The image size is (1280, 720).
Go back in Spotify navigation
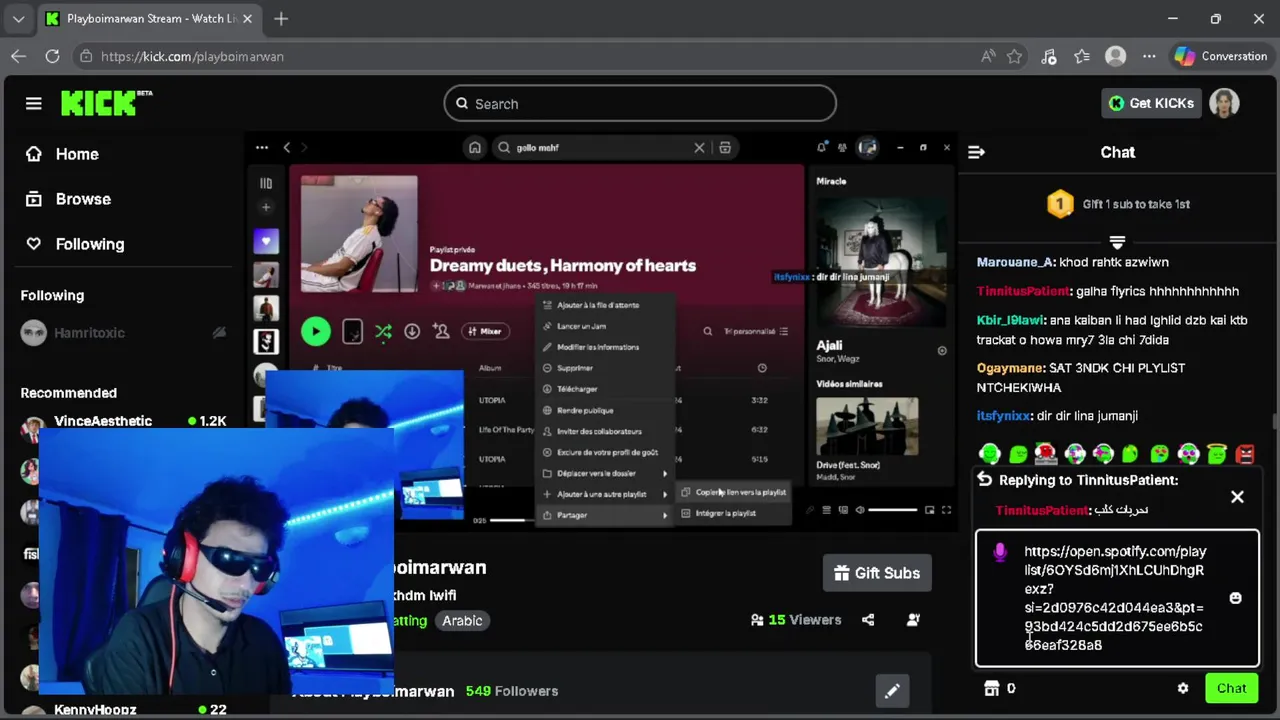point(287,147)
